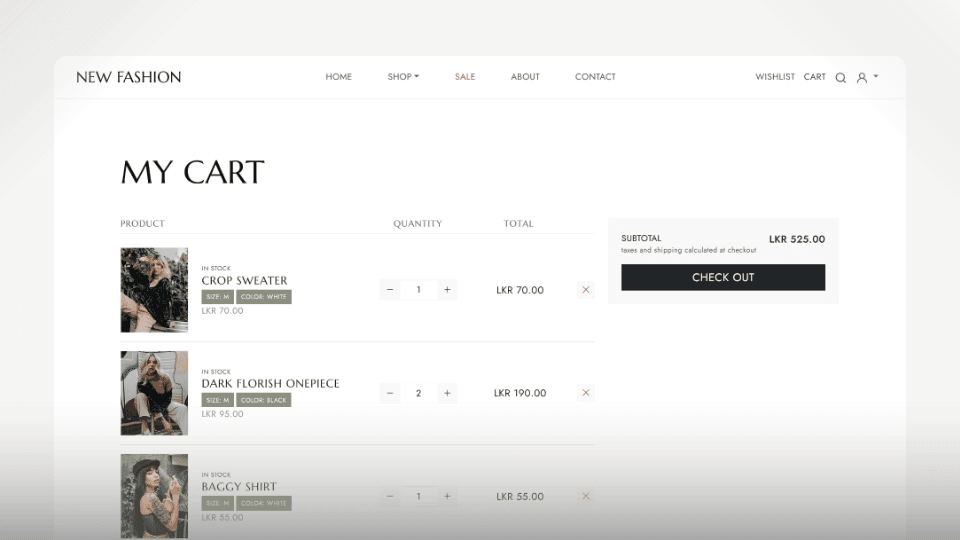Click the MY CART heading
Viewport: 960px width, 540px height.
point(193,172)
